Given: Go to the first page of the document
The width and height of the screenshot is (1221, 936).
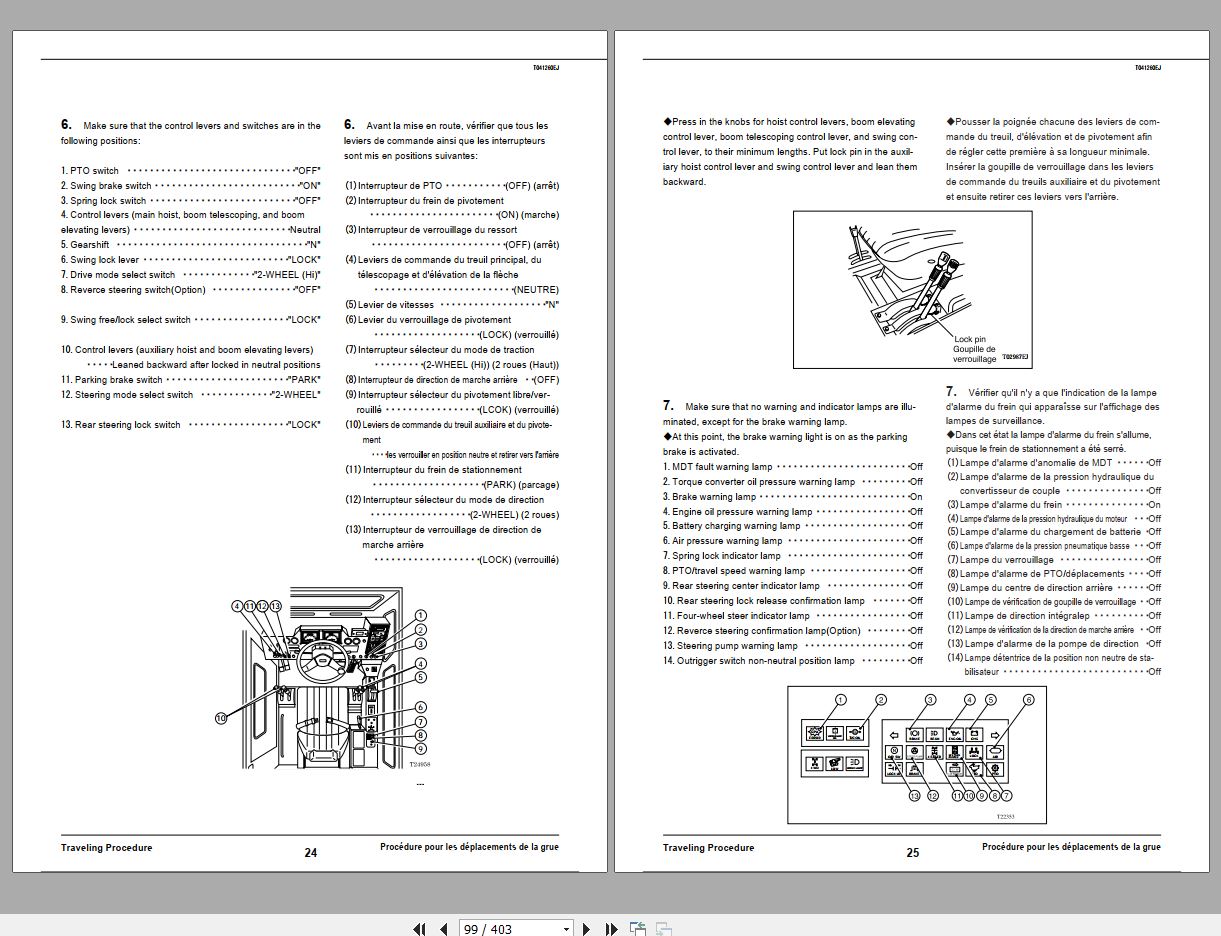Looking at the screenshot, I should [x=420, y=929].
